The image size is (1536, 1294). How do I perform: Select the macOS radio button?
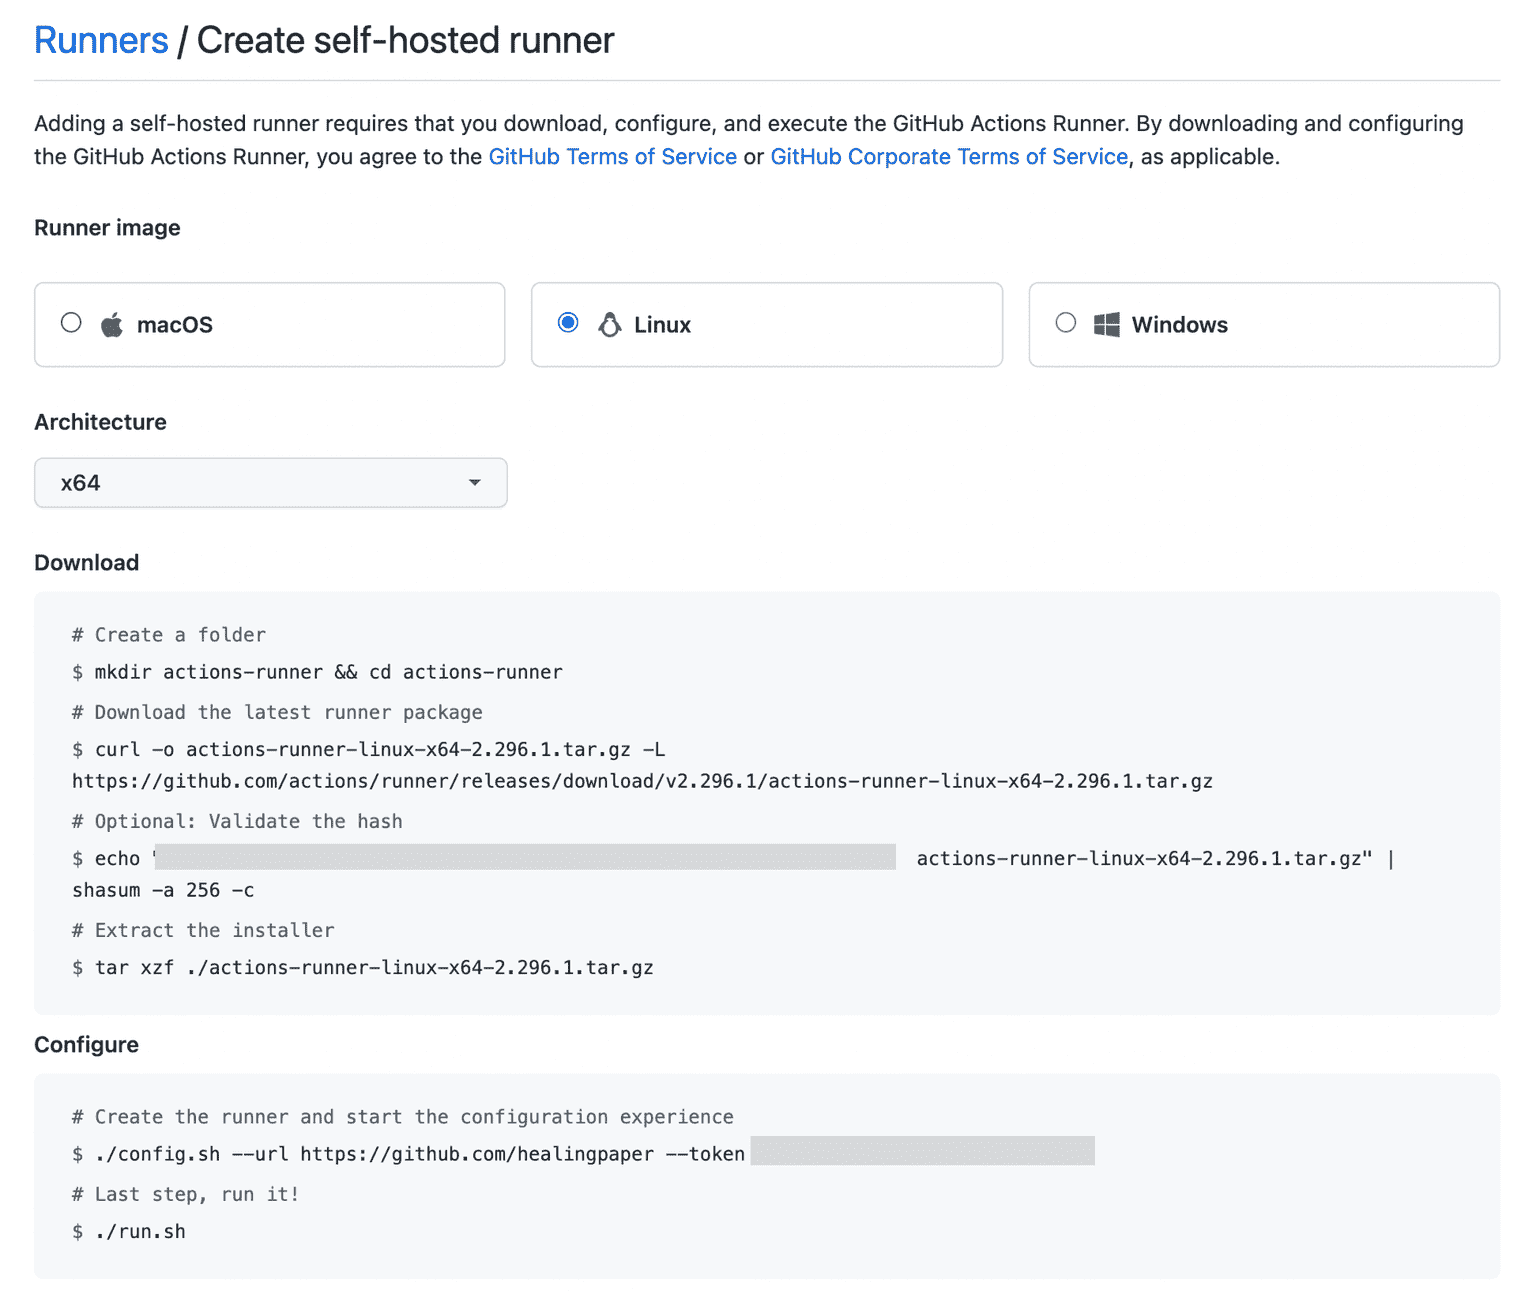(x=70, y=322)
